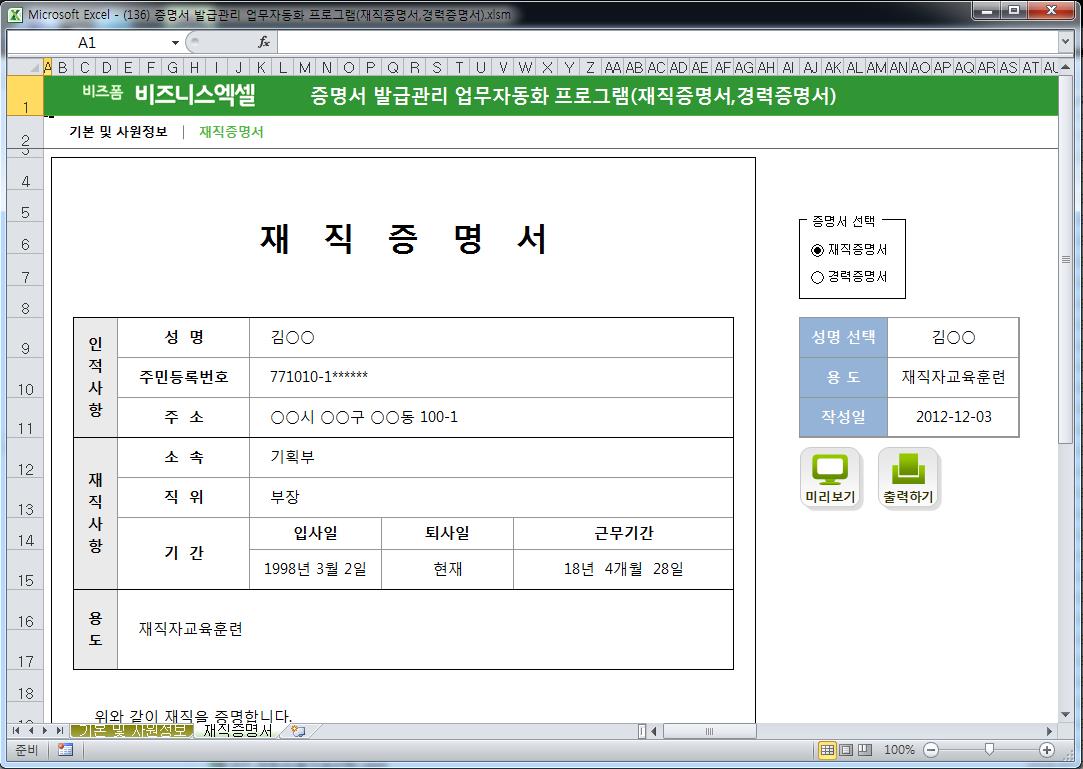Click the vertical scroll down arrow
Image resolution: width=1083 pixels, height=769 pixels.
coord(1065,714)
